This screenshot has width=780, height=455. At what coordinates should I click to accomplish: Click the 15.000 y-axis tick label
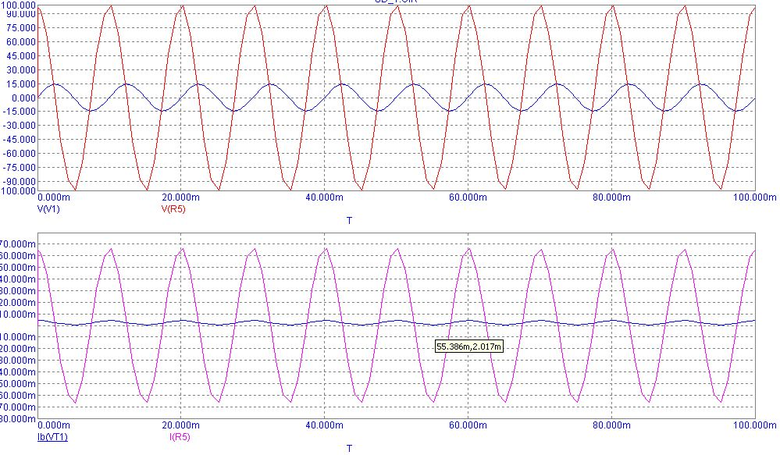21,84
